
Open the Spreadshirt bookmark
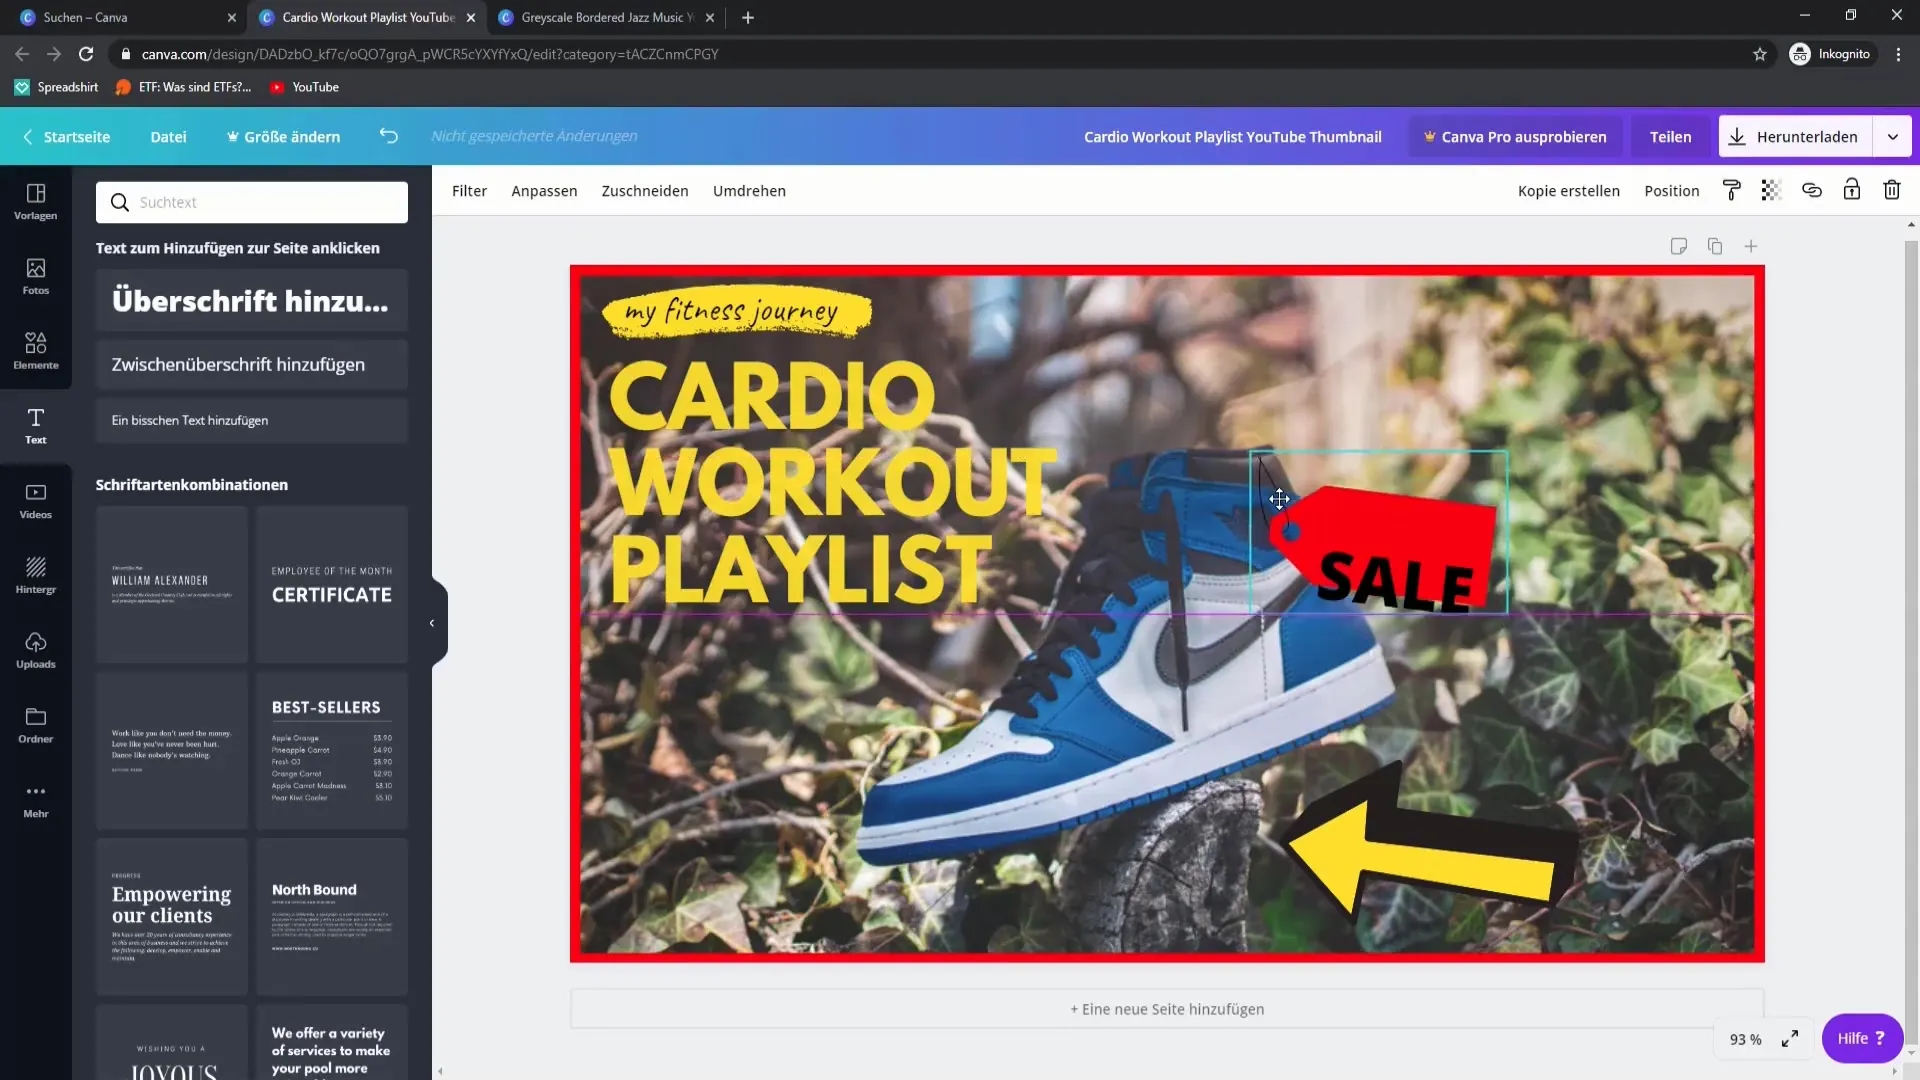click(57, 87)
